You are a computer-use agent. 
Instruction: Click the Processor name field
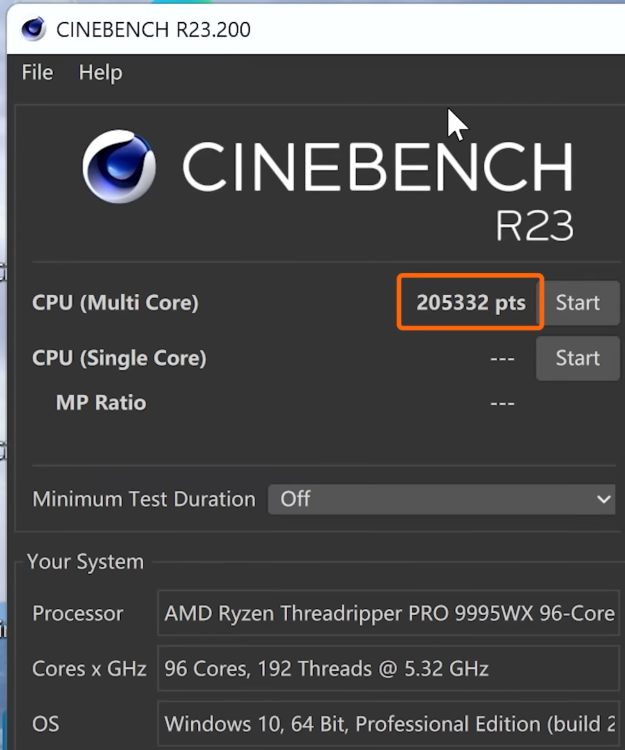389,613
